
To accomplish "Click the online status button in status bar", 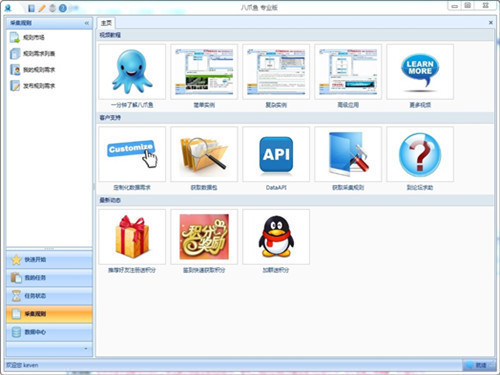I will coord(479,365).
